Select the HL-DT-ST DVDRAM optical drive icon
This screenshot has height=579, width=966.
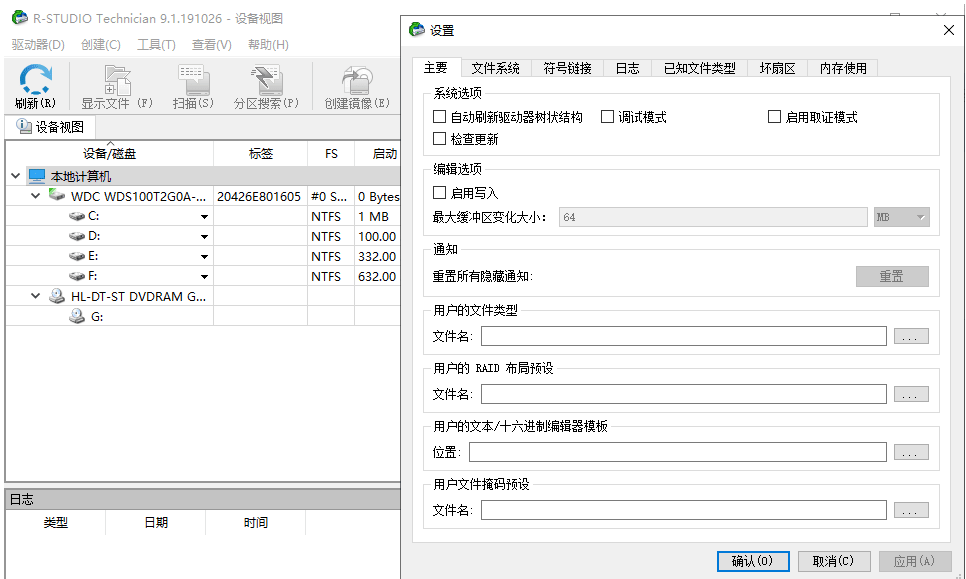(x=57, y=296)
